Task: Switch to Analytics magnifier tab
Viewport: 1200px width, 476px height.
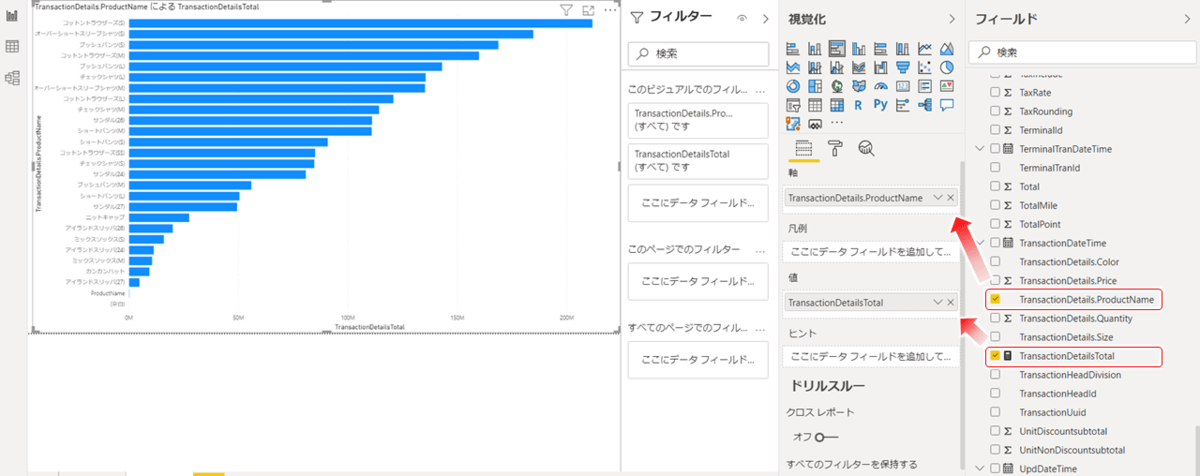Action: coord(866,149)
